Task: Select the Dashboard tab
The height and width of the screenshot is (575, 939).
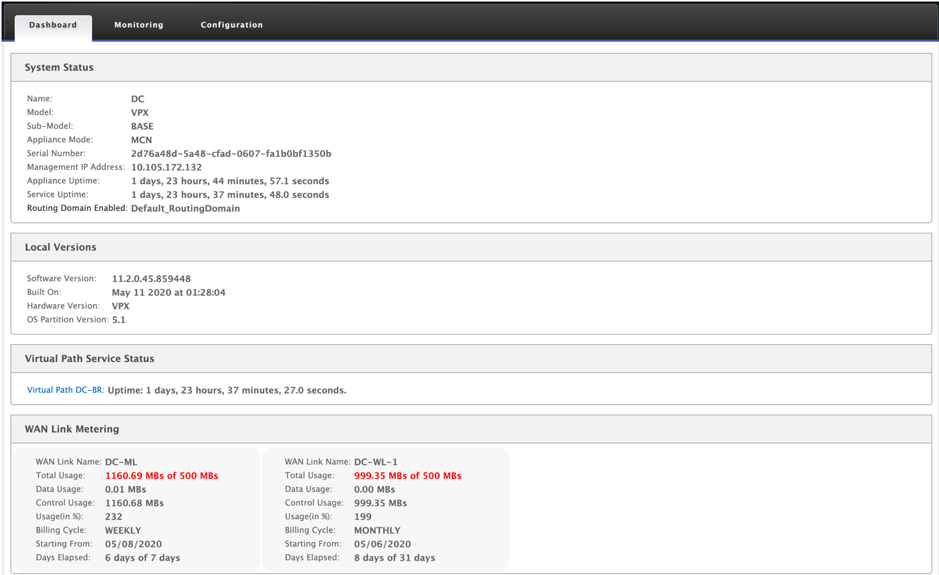Action: coord(53,26)
